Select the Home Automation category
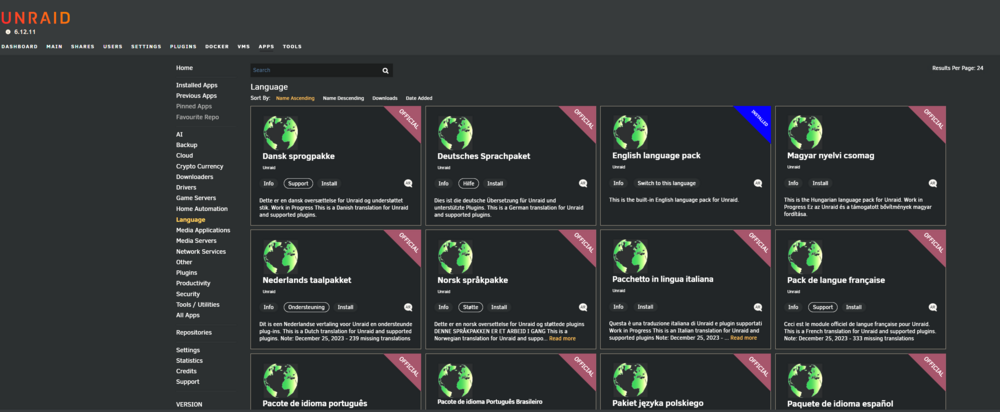The image size is (1000, 412). [x=202, y=209]
